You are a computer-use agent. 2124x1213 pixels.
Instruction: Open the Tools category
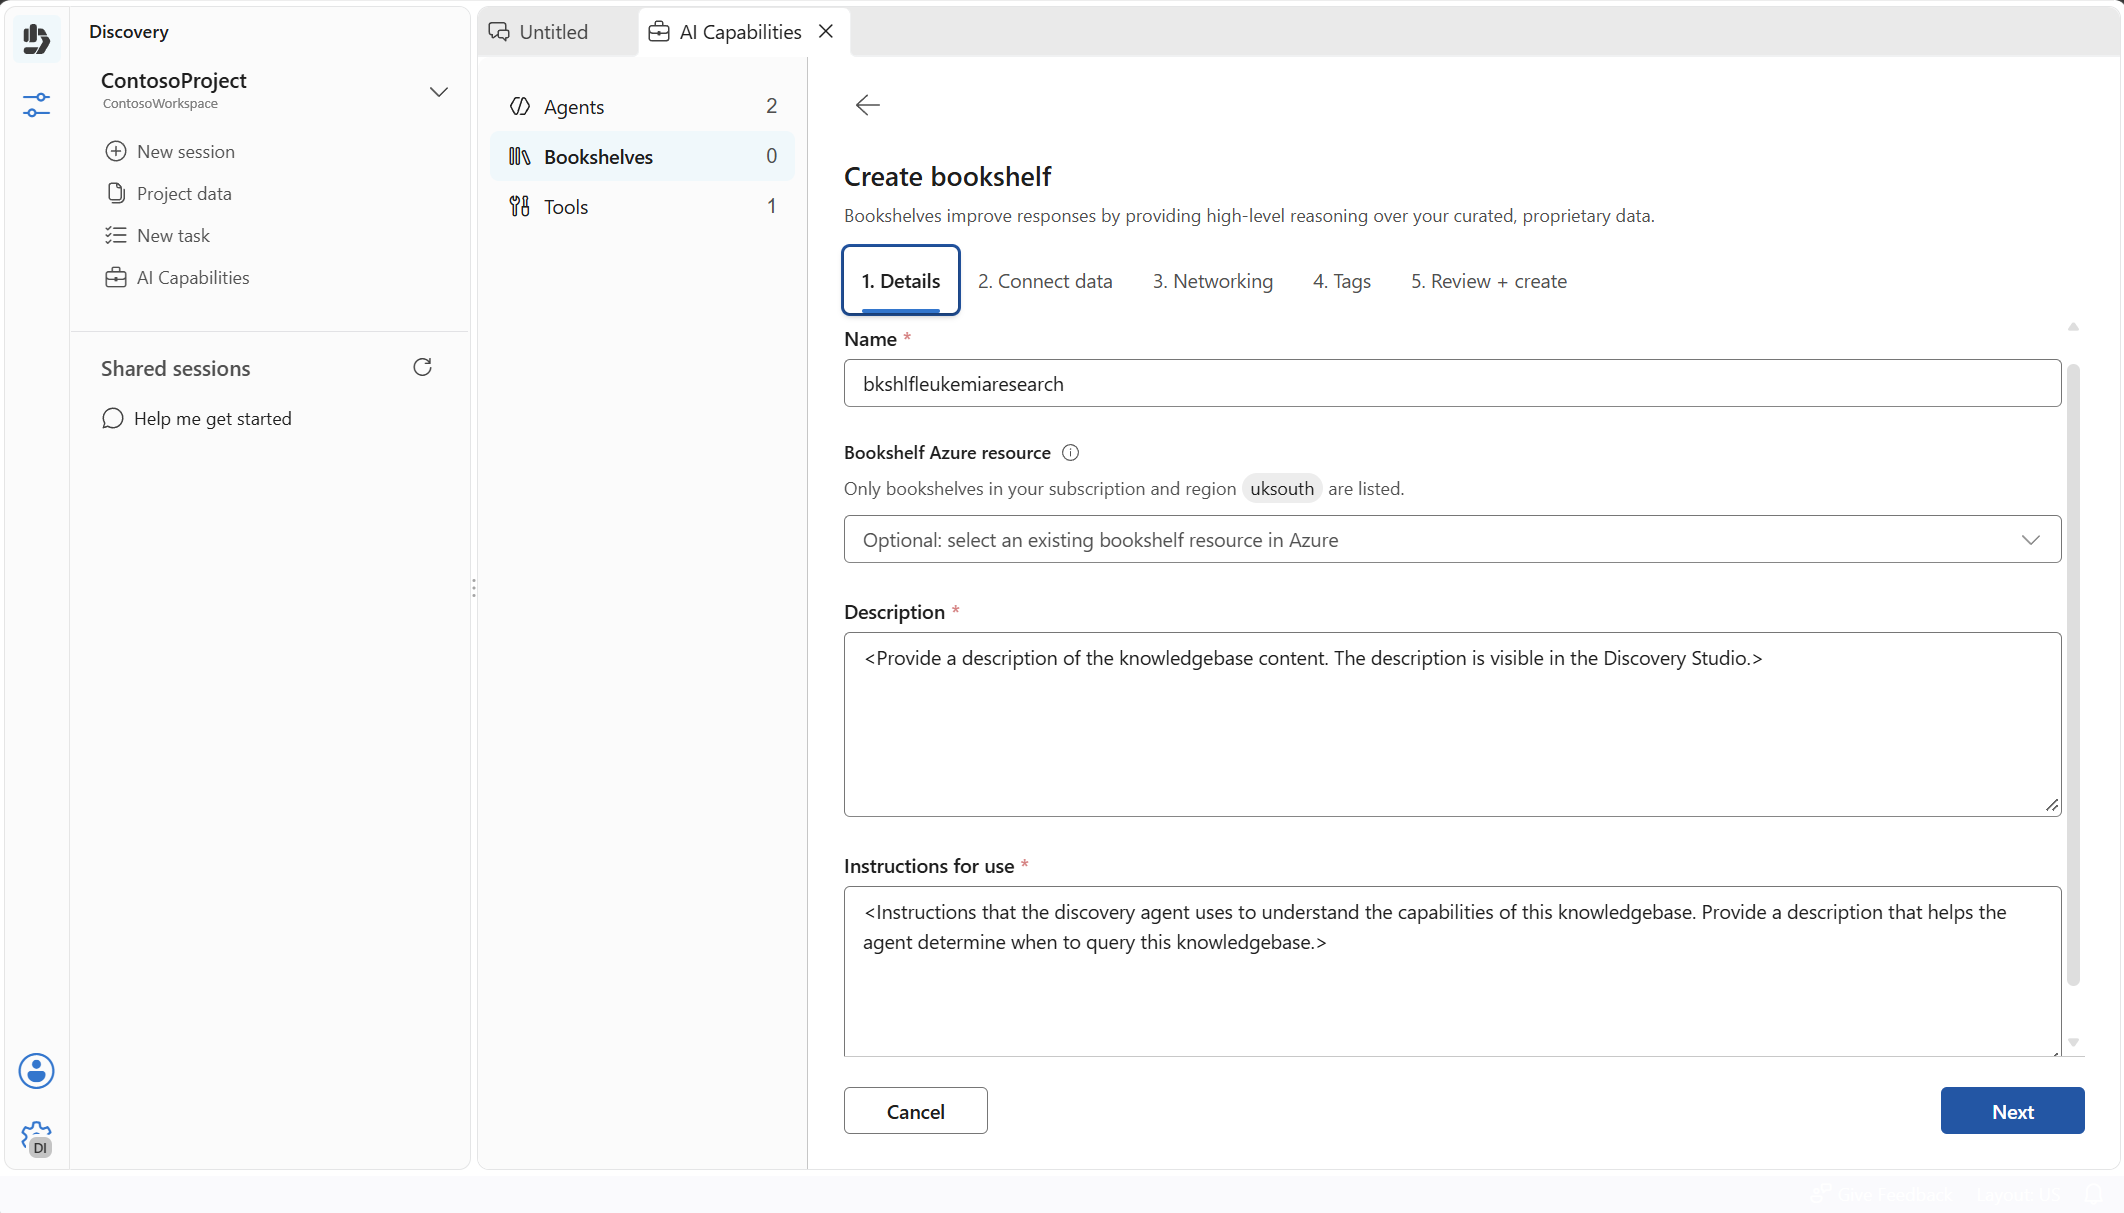coord(642,206)
